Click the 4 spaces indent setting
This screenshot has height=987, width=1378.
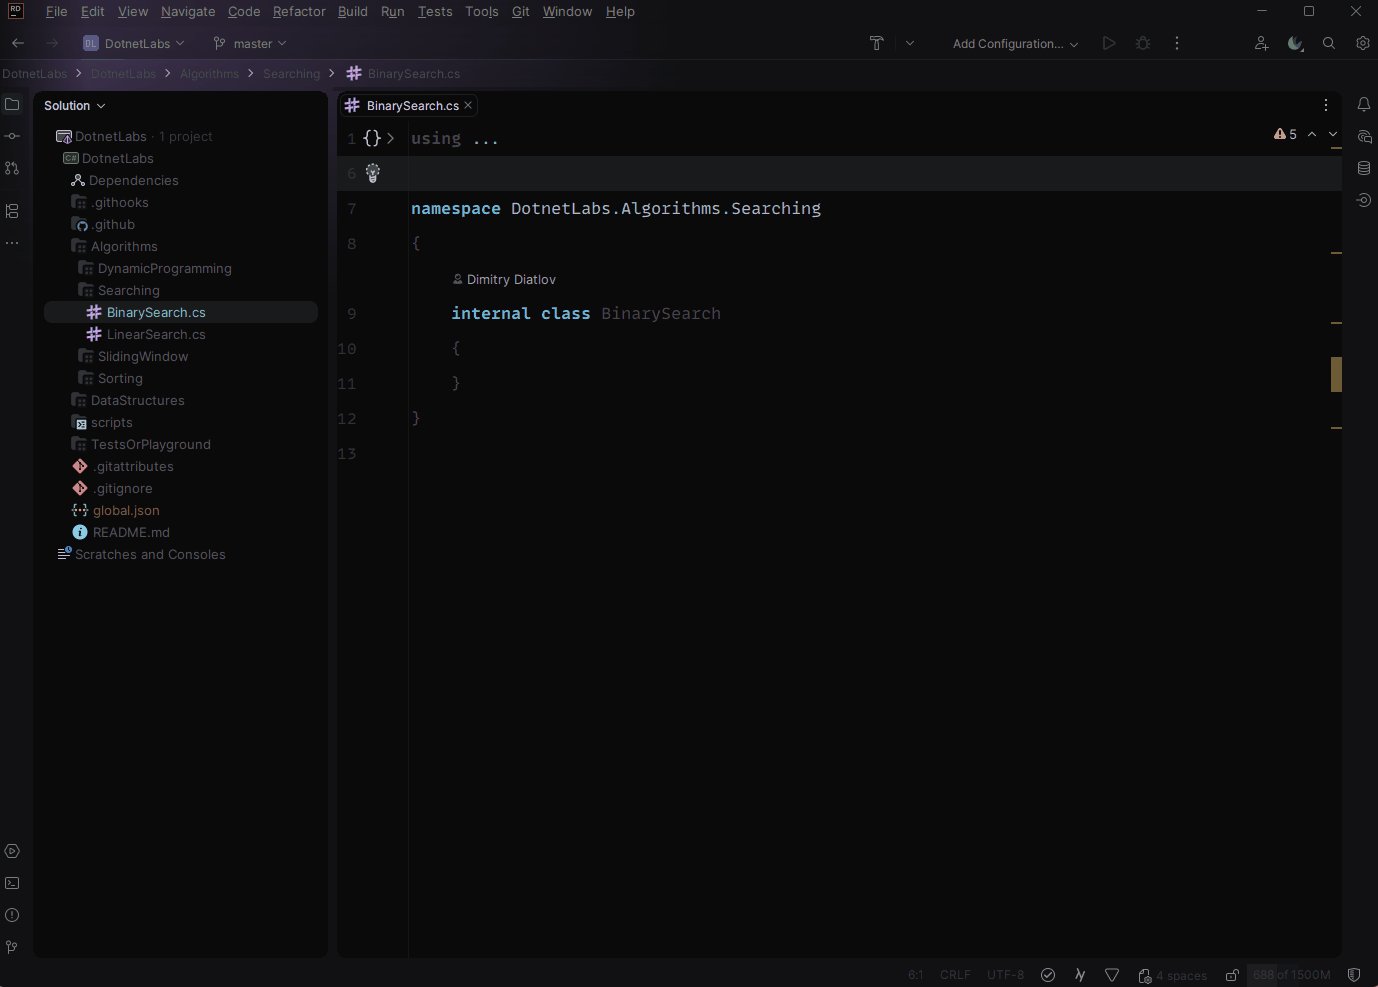pos(1172,975)
